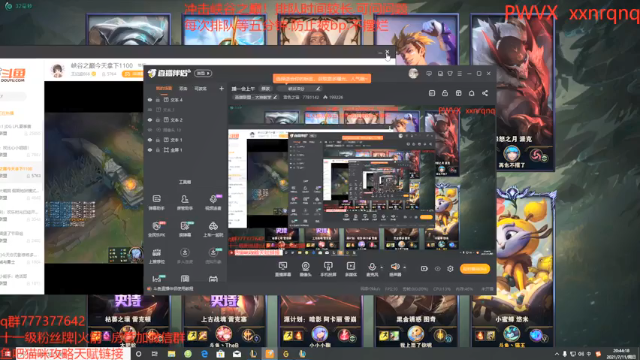Open streaming settings gear icon
The image size is (640, 360).
coord(450,269)
